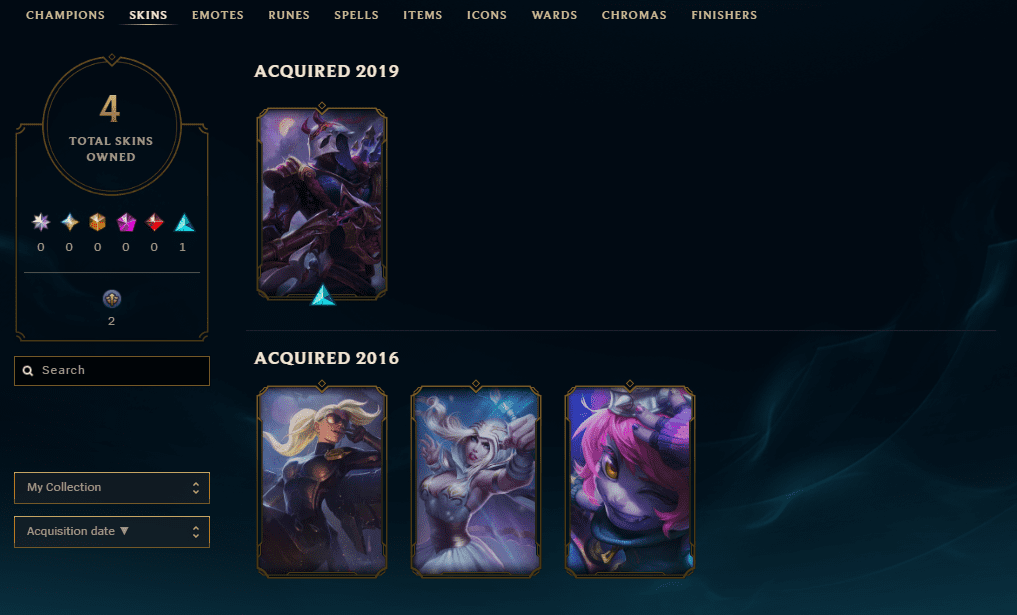Open the Emotes tab
This screenshot has width=1017, height=615.
pyautogui.click(x=218, y=15)
